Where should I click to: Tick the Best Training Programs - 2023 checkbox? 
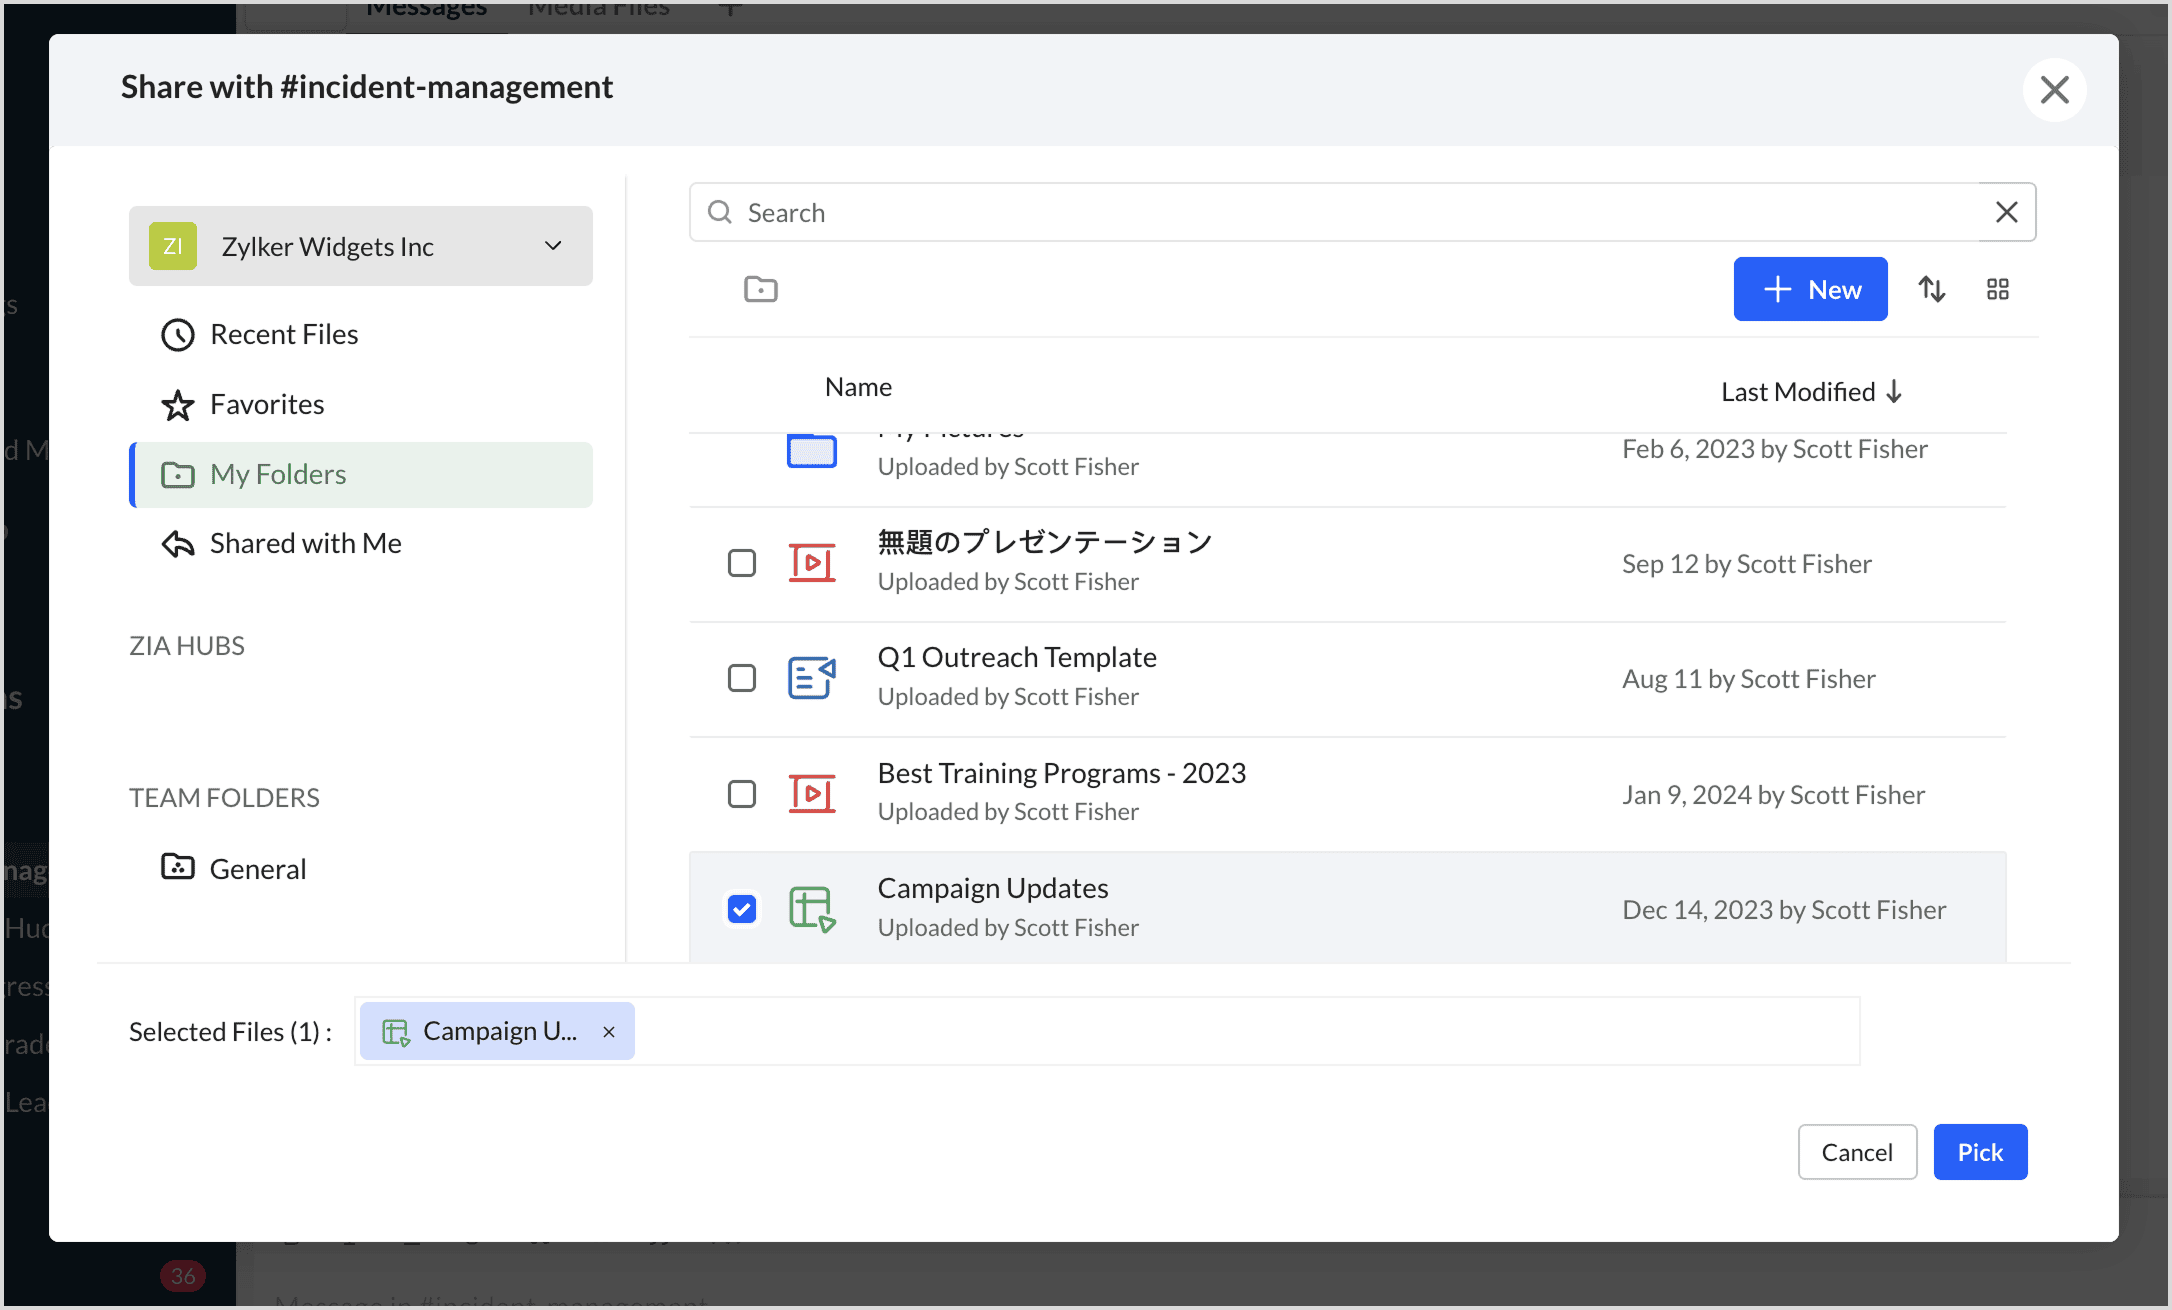(742, 794)
